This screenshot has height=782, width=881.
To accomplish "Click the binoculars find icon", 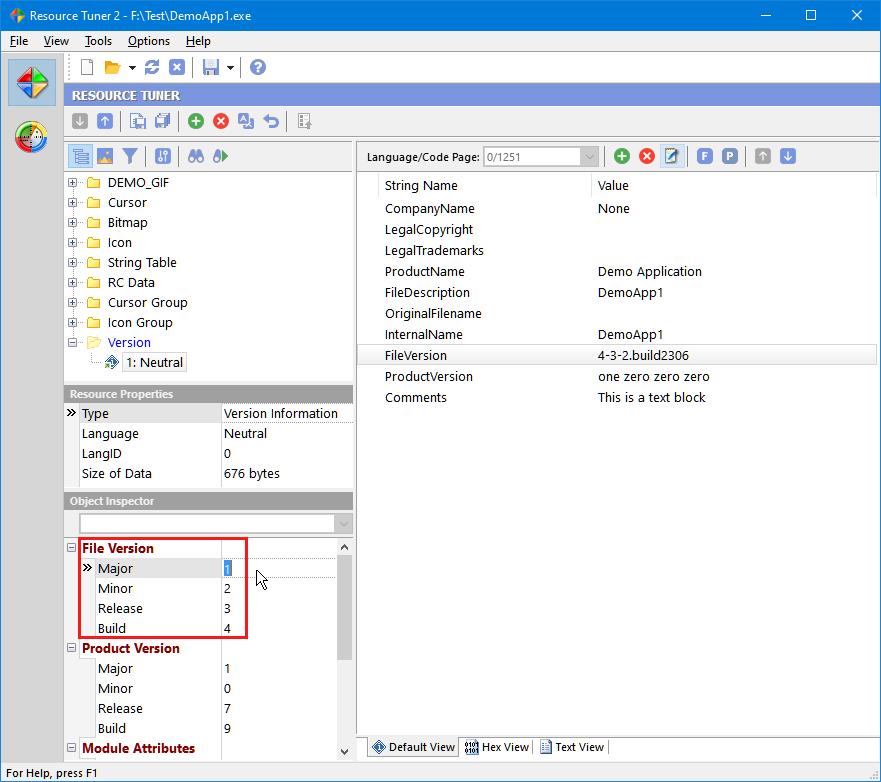I will coord(196,156).
